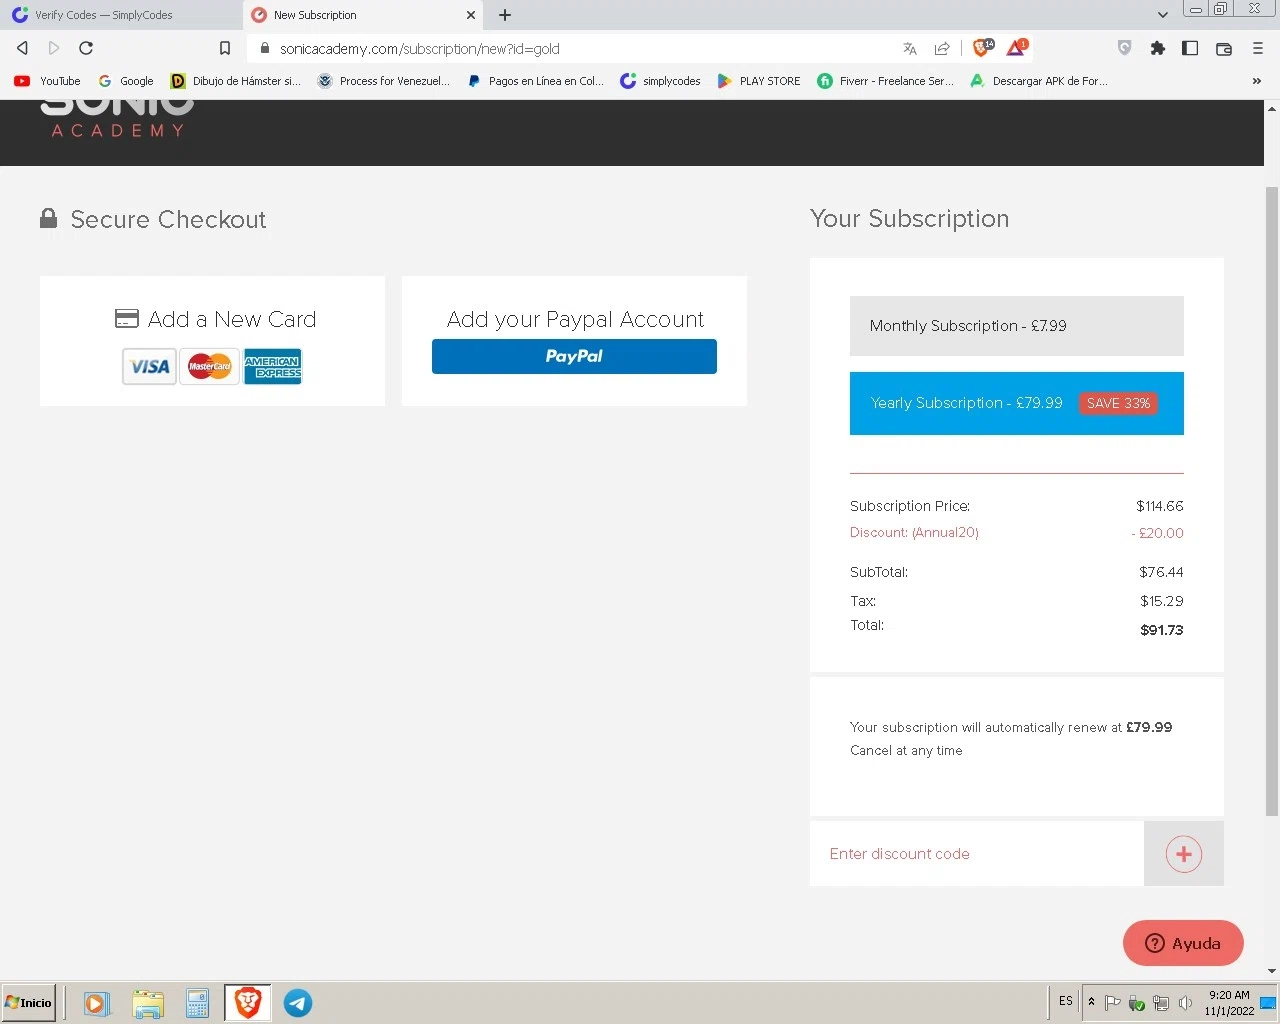Viewport: 1280px width, 1024px height.
Task: Click the Cancel at any time text
Action: [x=906, y=751]
